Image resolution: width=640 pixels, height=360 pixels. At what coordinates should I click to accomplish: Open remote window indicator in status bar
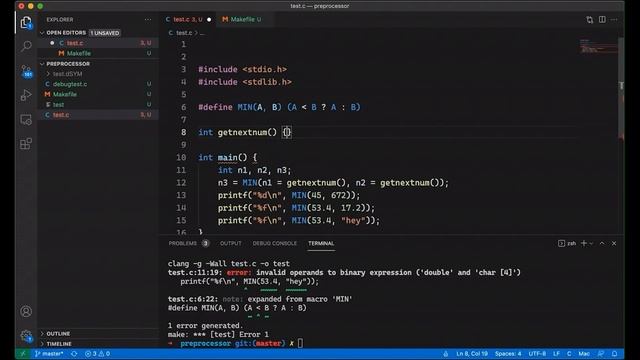(x=23, y=354)
